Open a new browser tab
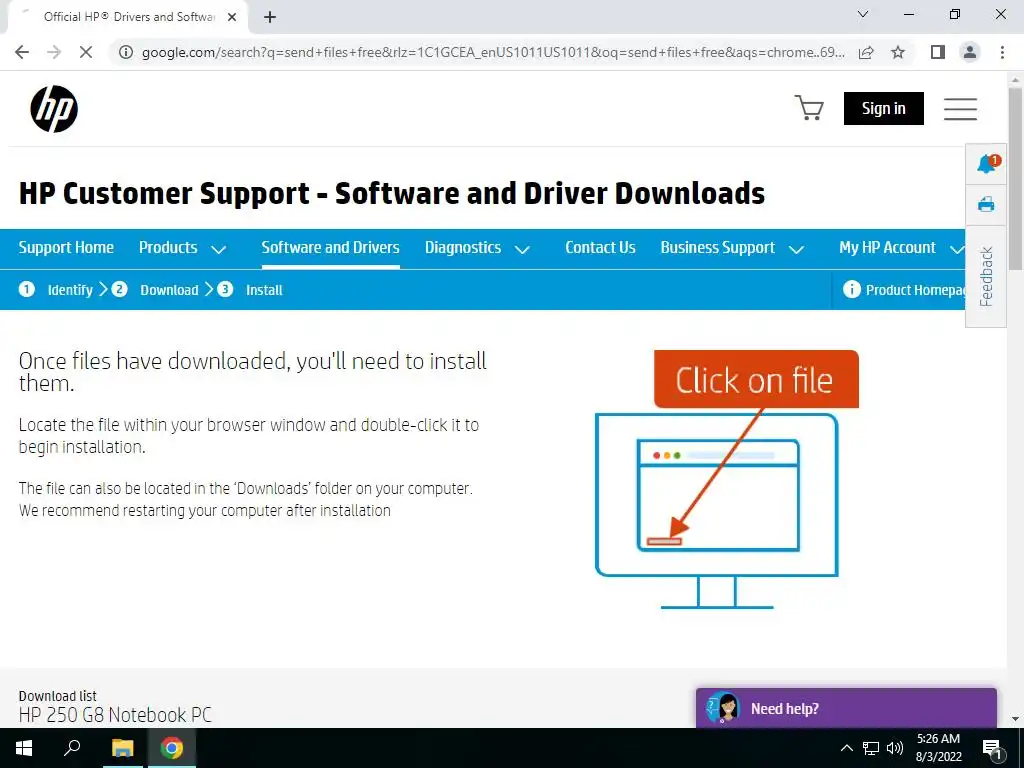 [x=270, y=18]
